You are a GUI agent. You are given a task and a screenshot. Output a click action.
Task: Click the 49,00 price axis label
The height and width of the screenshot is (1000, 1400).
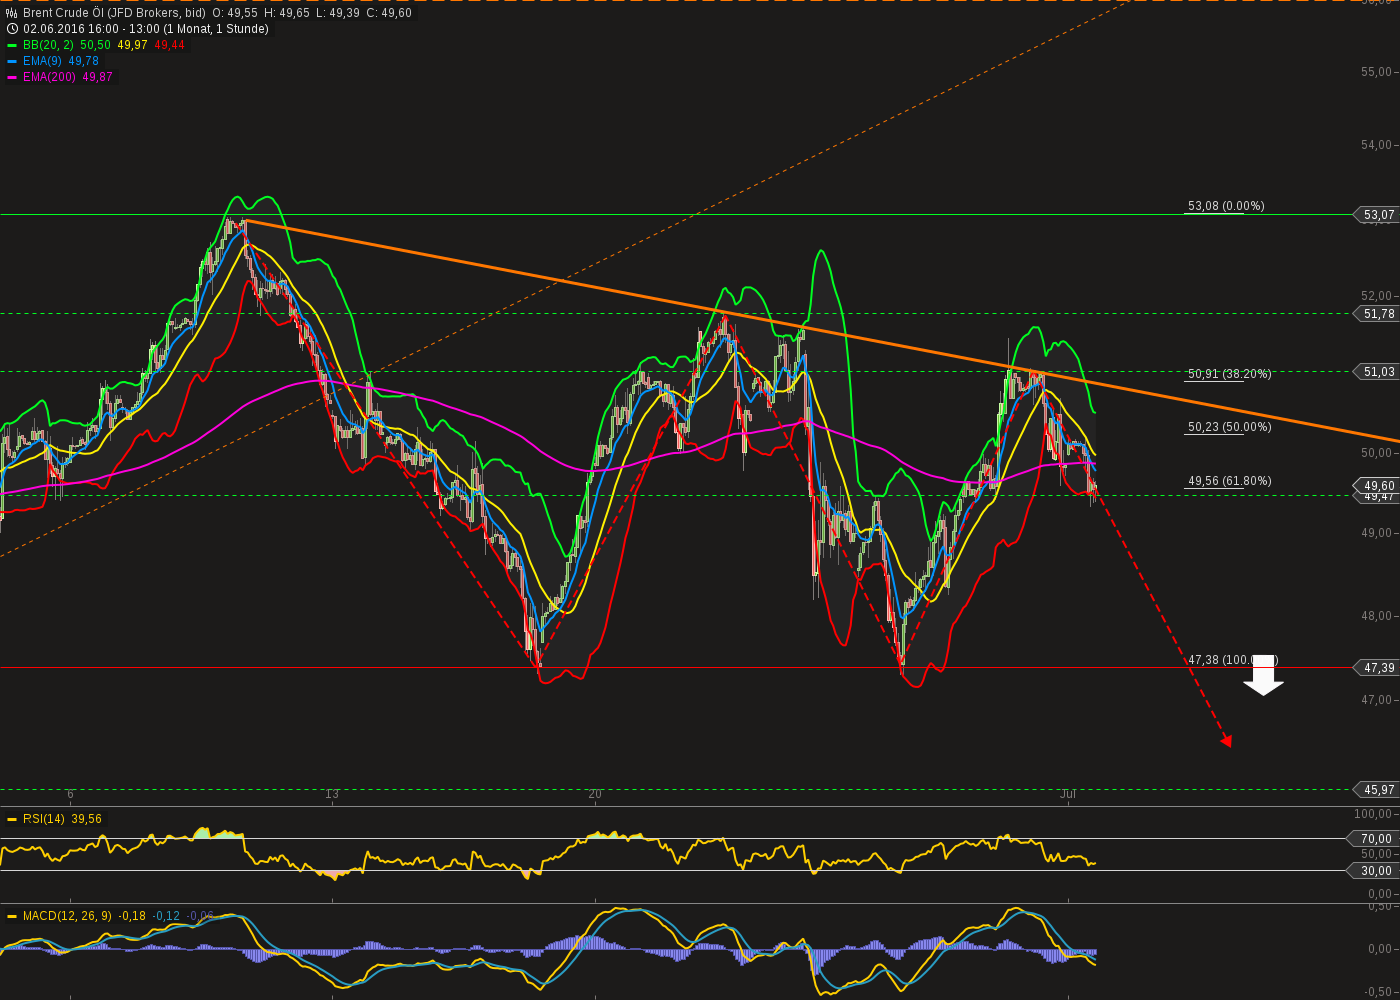[x=1376, y=533]
